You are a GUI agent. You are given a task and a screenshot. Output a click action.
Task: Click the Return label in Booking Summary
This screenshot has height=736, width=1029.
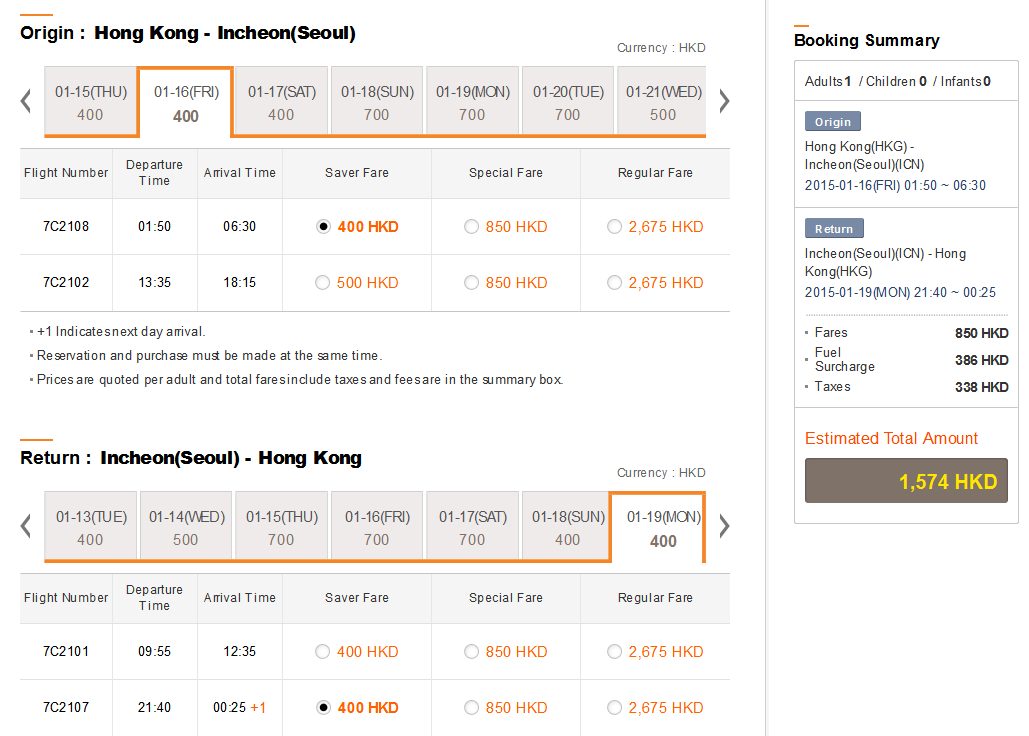[833, 229]
